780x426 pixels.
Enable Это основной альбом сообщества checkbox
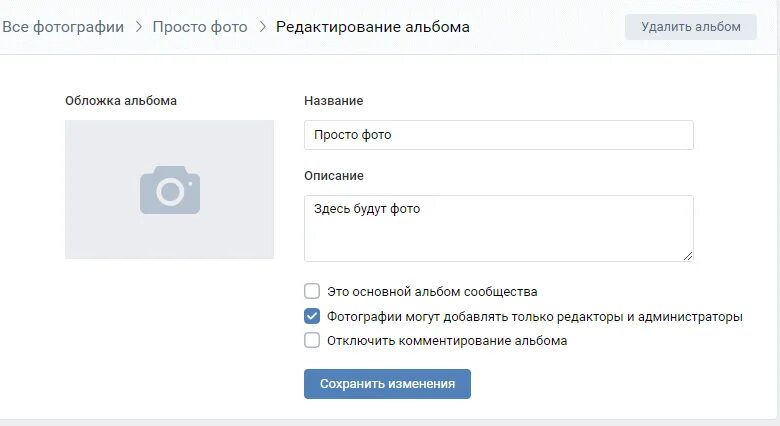[312, 291]
